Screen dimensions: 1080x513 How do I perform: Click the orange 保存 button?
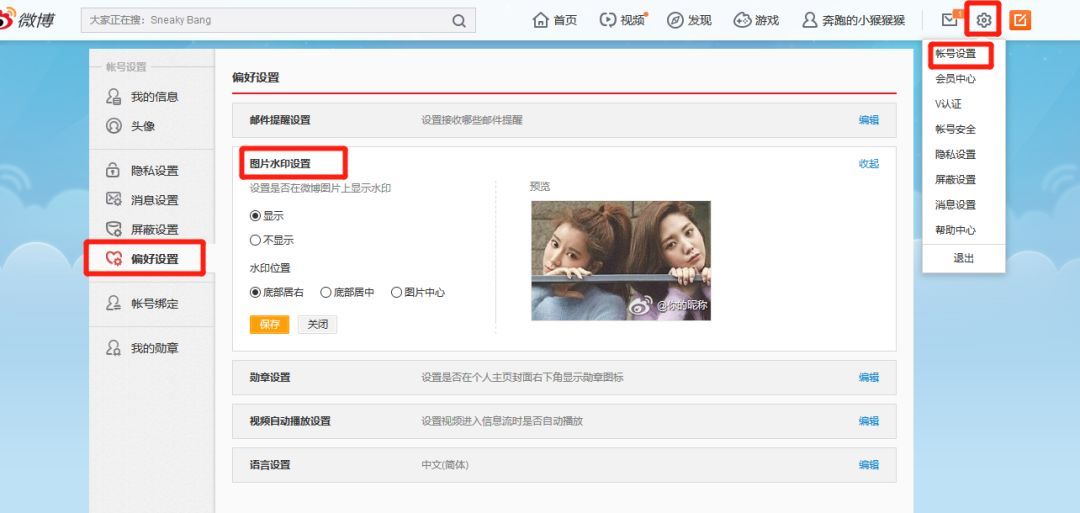click(x=269, y=324)
